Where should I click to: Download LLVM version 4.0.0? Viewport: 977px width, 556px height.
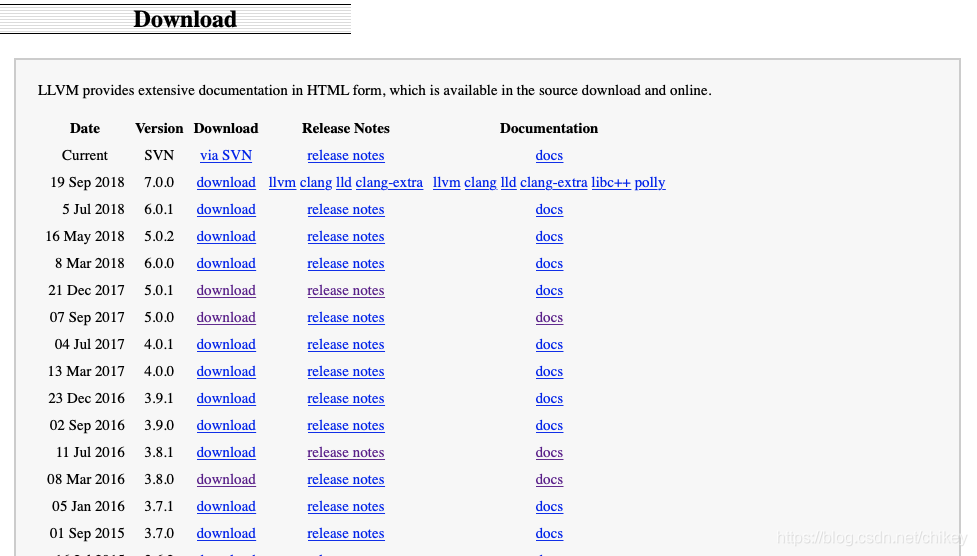226,371
